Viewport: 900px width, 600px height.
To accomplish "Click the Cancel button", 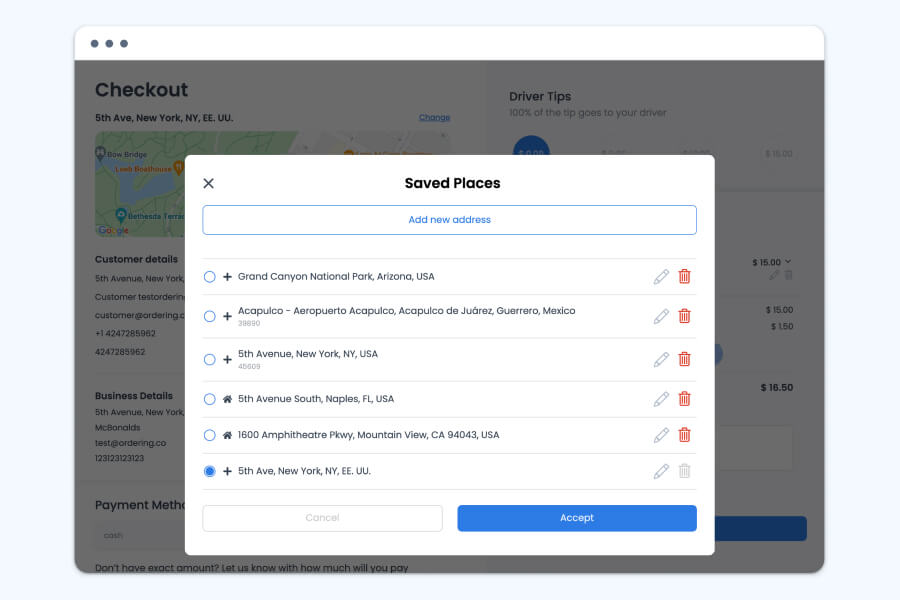I will coord(322,518).
